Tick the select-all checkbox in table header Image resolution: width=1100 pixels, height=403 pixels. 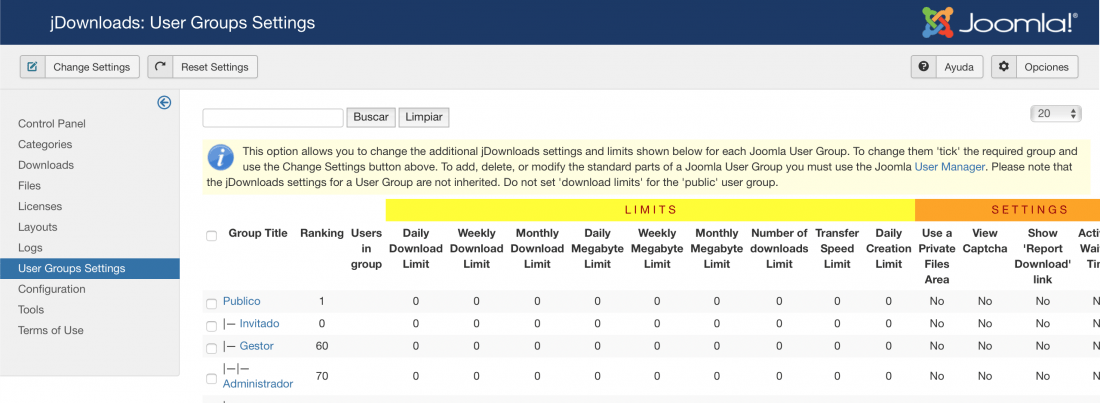pos(211,236)
